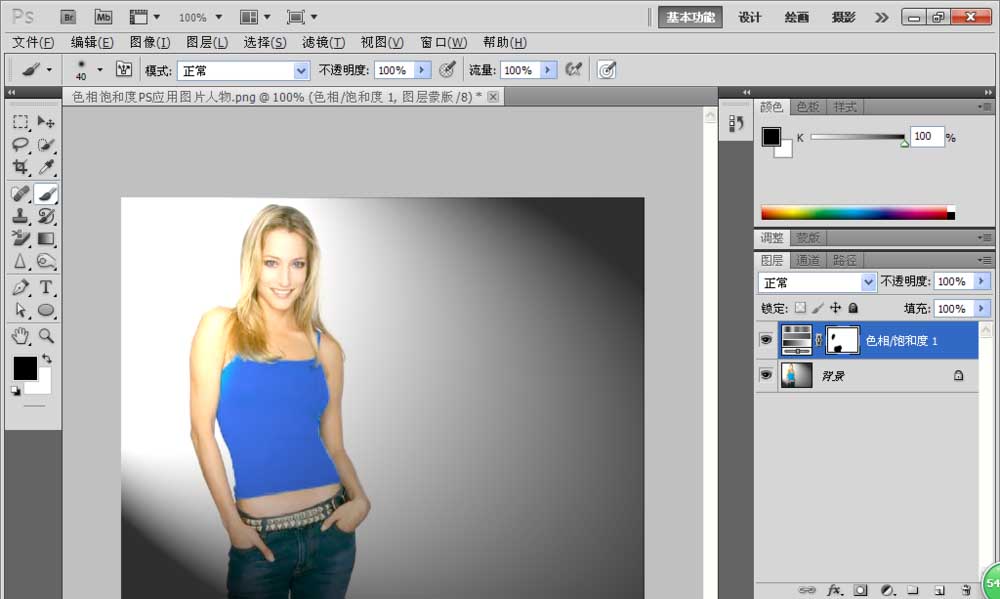
Task: Swap foreground and background colors in toolbox
Action: 47,359
